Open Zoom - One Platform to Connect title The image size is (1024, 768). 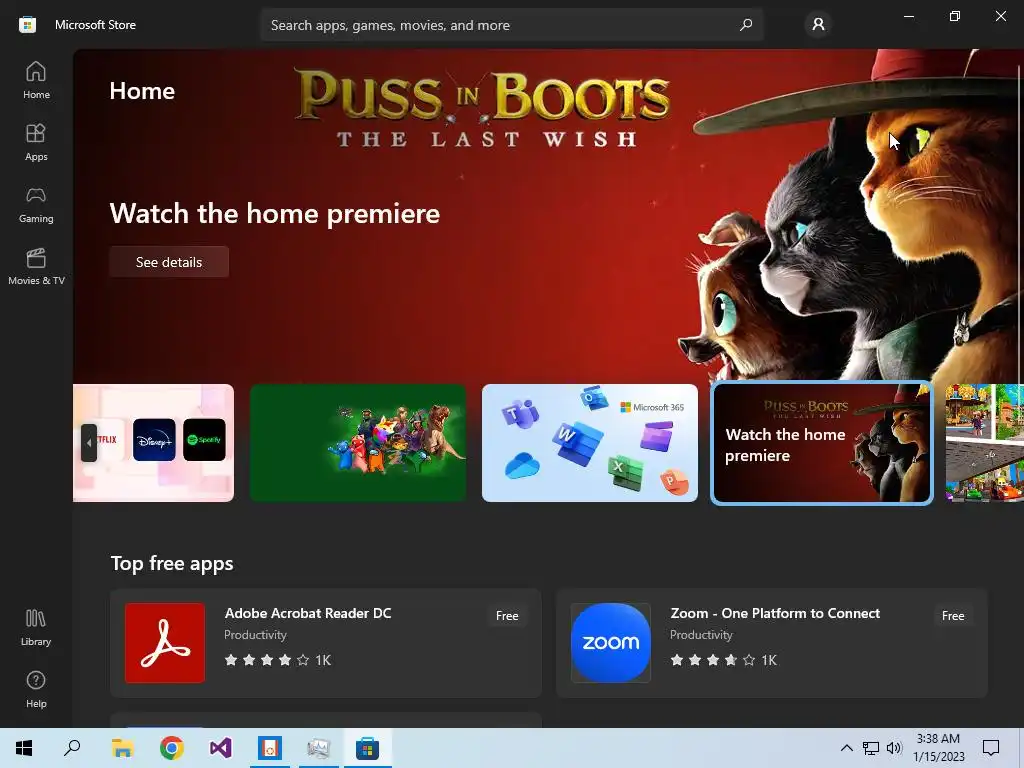[x=775, y=613]
